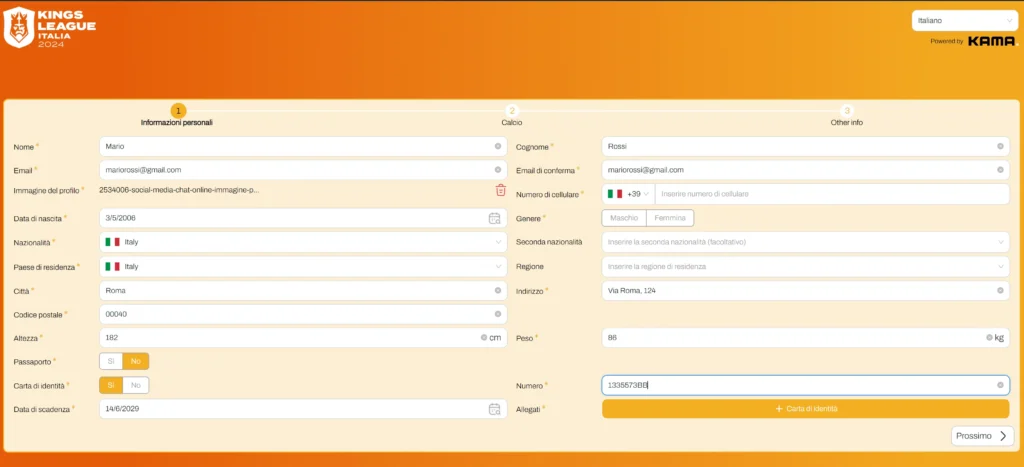Viewport: 1024px width, 467px height.
Task: Open the Regione dropdown
Action: [x=805, y=266]
